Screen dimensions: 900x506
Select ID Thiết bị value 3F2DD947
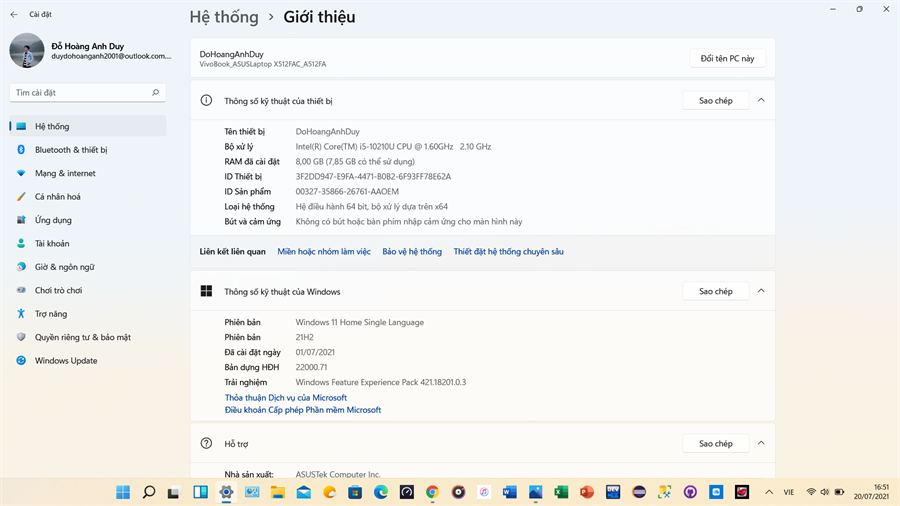point(373,177)
